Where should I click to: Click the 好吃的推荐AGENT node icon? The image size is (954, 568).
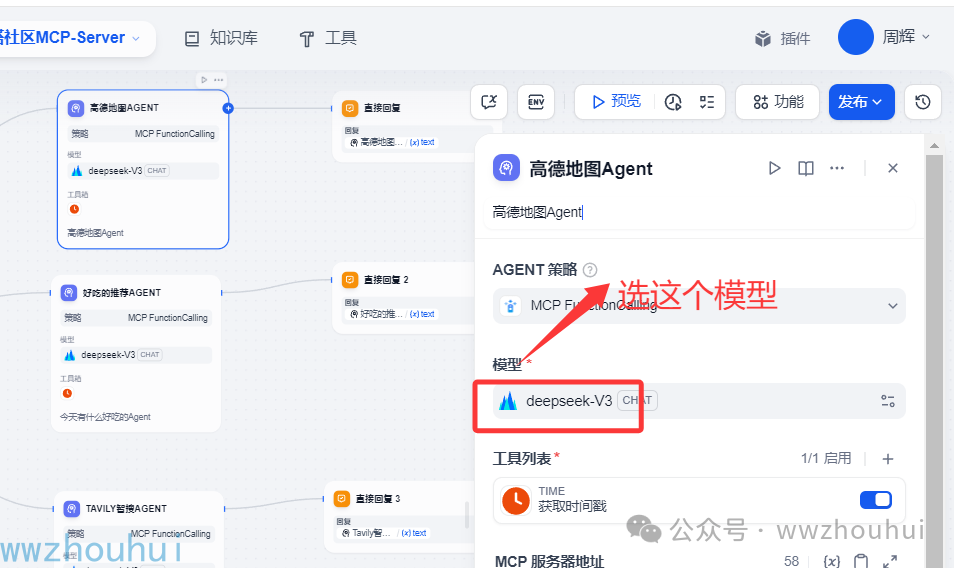69,293
